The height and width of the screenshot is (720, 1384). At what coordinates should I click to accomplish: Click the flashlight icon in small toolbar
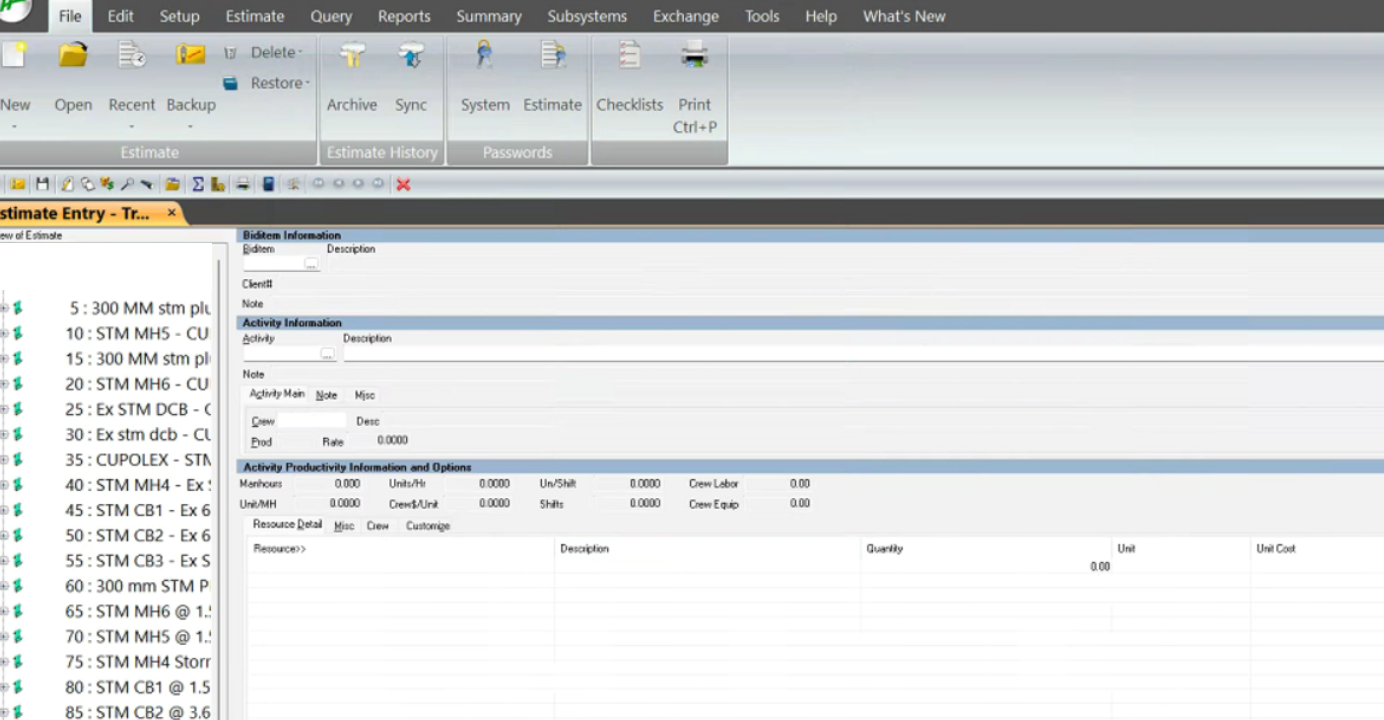click(x=147, y=184)
